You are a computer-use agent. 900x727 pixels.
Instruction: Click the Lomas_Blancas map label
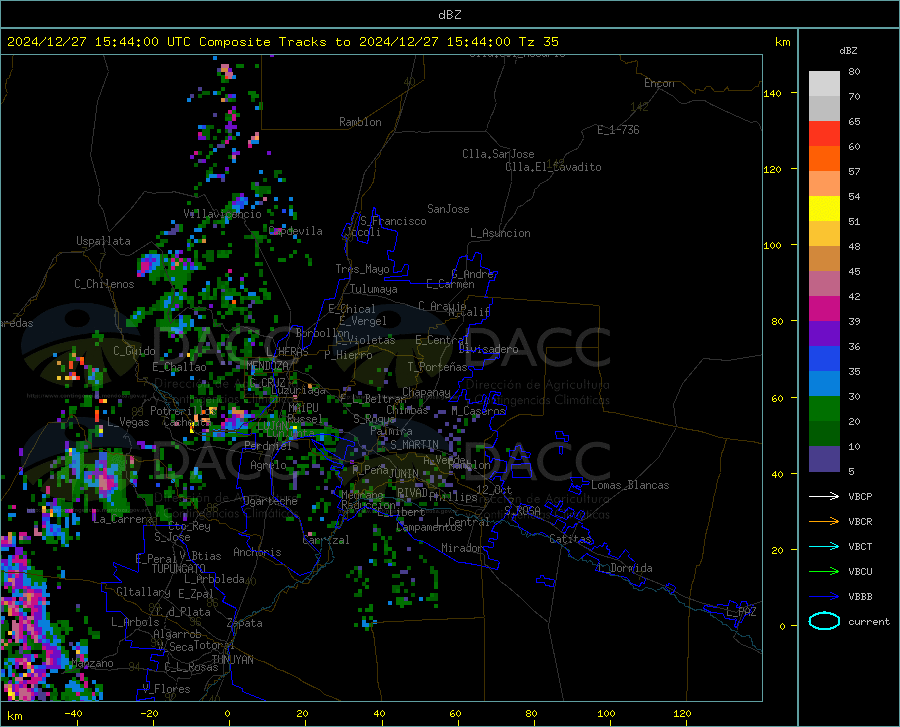click(x=630, y=485)
